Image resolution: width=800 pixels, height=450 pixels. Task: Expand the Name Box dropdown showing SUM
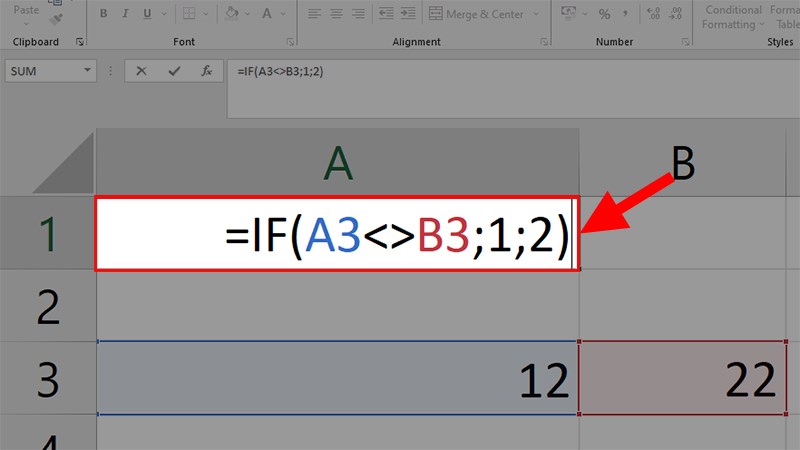[87, 71]
